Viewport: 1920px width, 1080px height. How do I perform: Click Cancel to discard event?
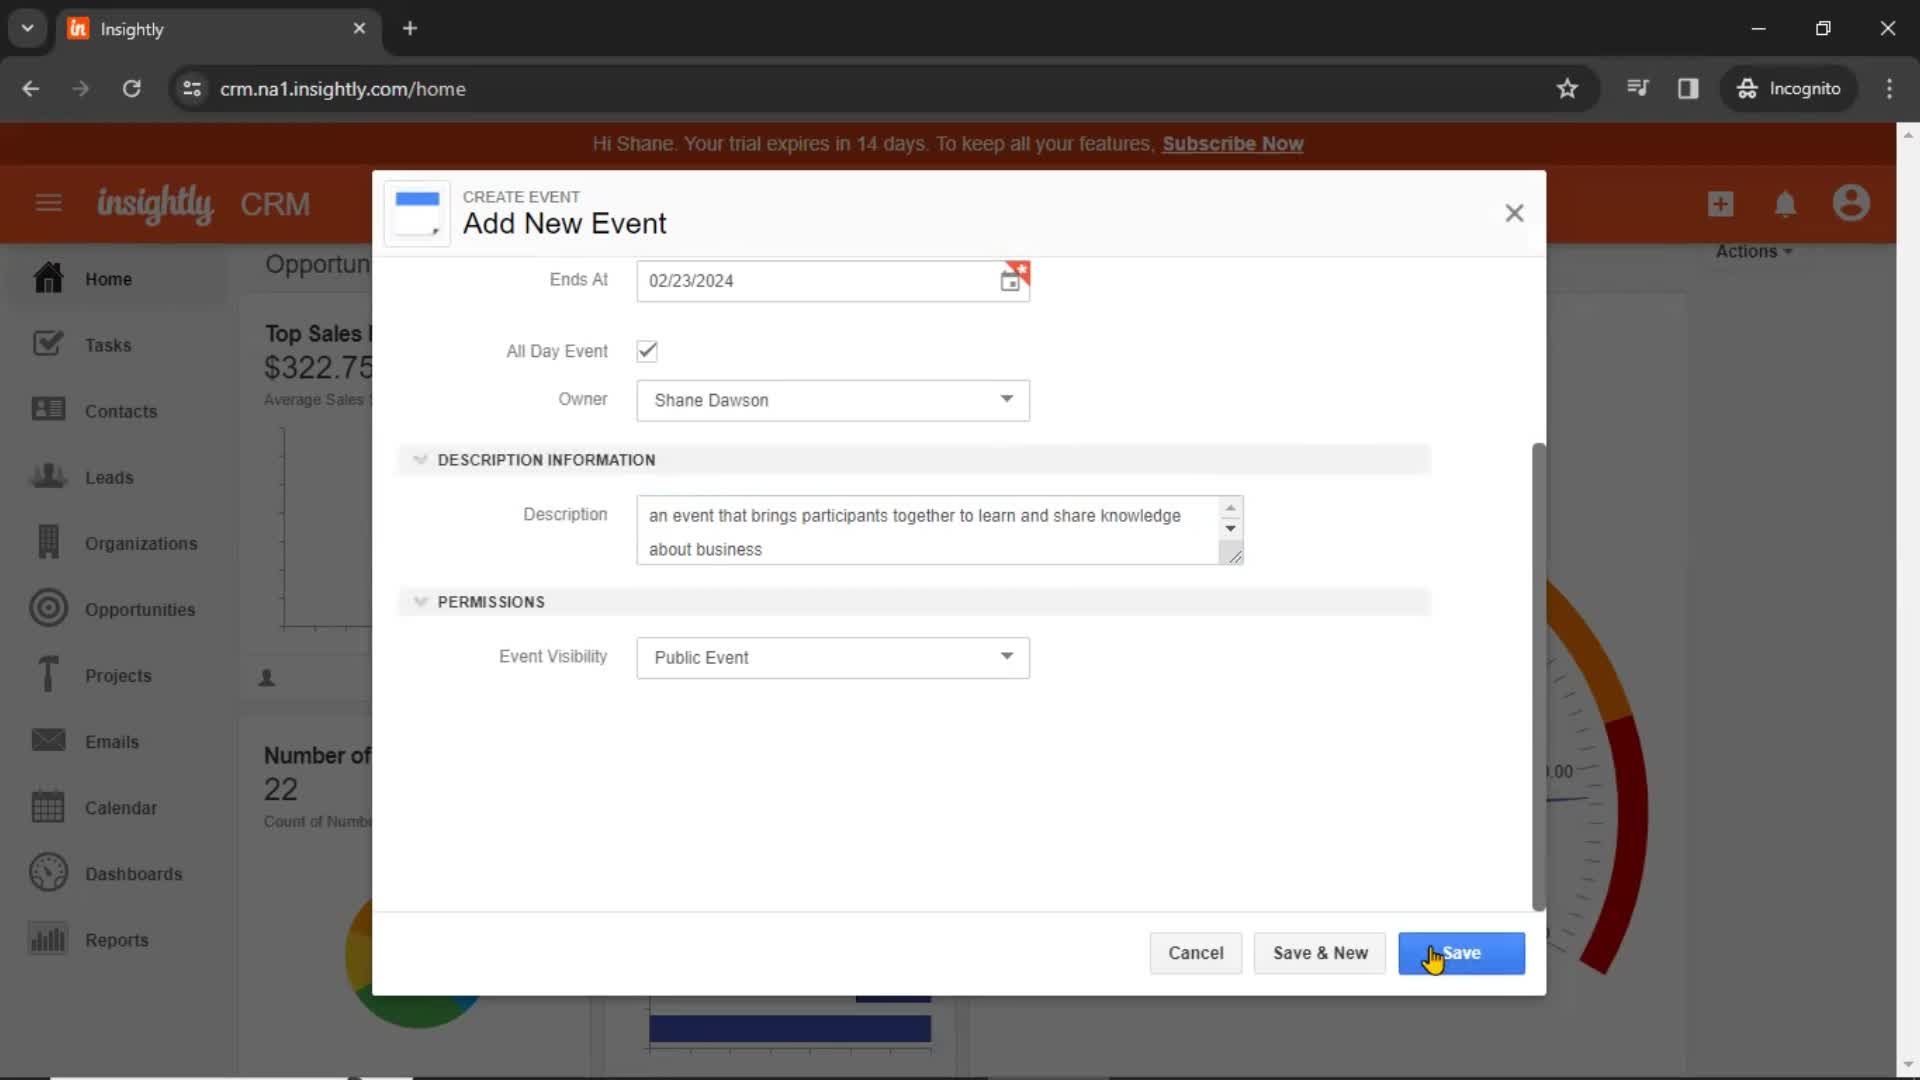pos(1196,952)
